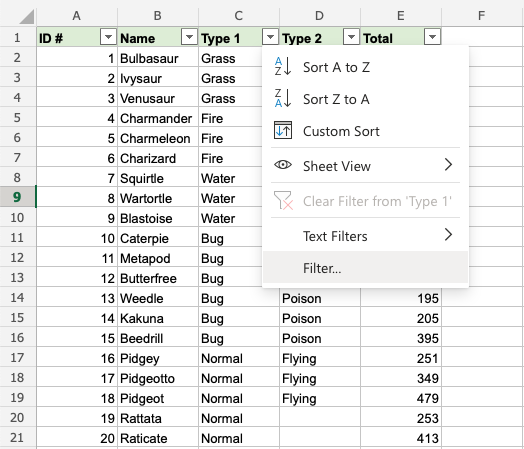The width and height of the screenshot is (524, 449).
Task: Open the ID # filter dropdown
Action: click(108, 36)
